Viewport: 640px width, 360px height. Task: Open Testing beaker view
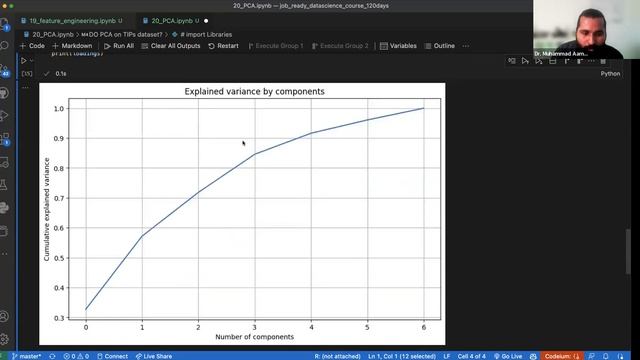4,185
